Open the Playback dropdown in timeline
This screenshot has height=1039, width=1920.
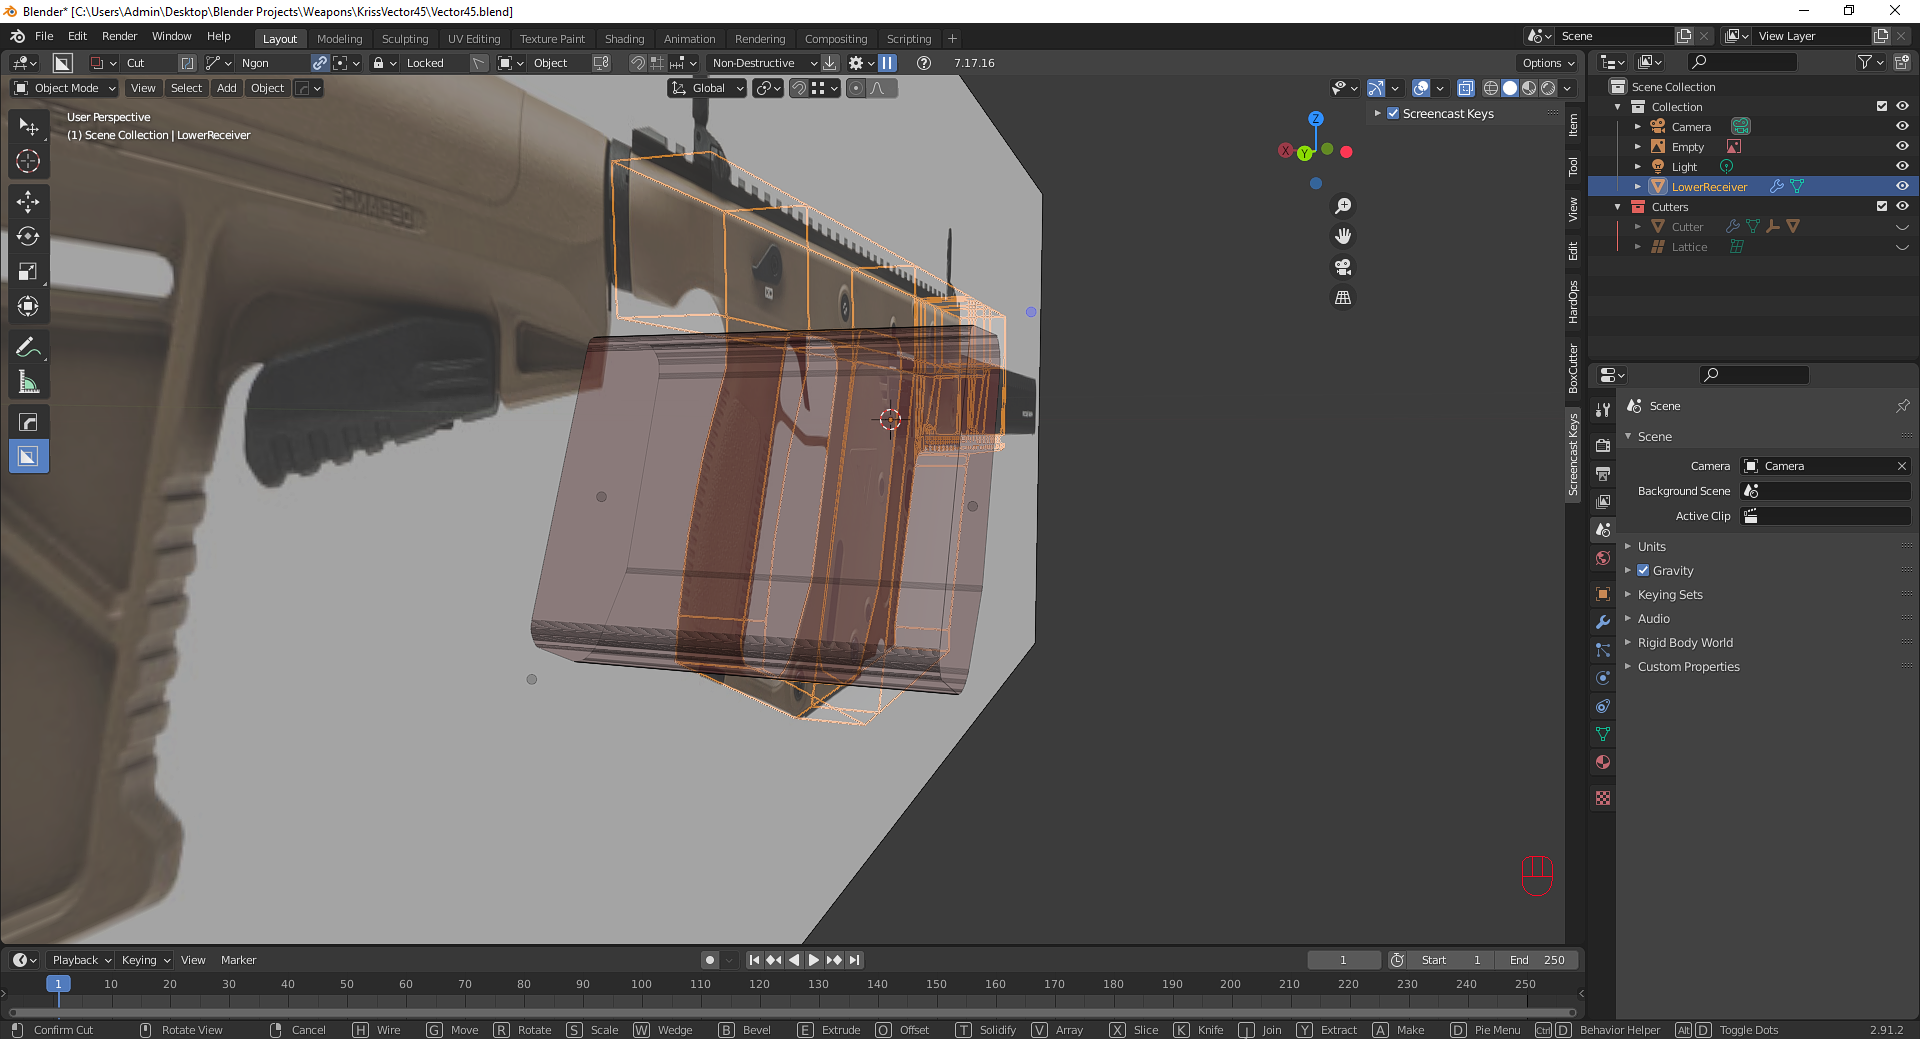click(x=81, y=960)
